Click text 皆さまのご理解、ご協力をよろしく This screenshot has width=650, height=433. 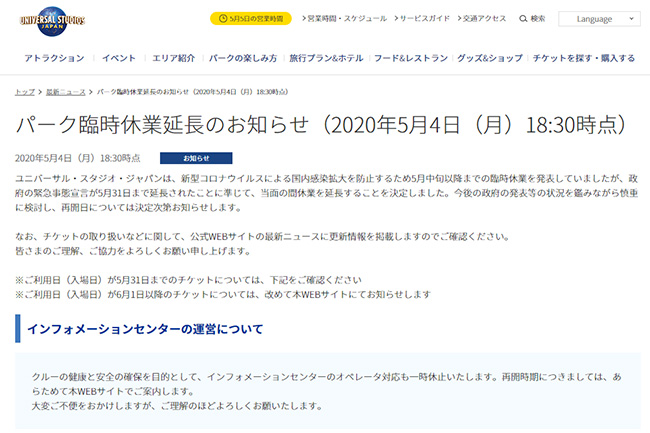point(133,251)
